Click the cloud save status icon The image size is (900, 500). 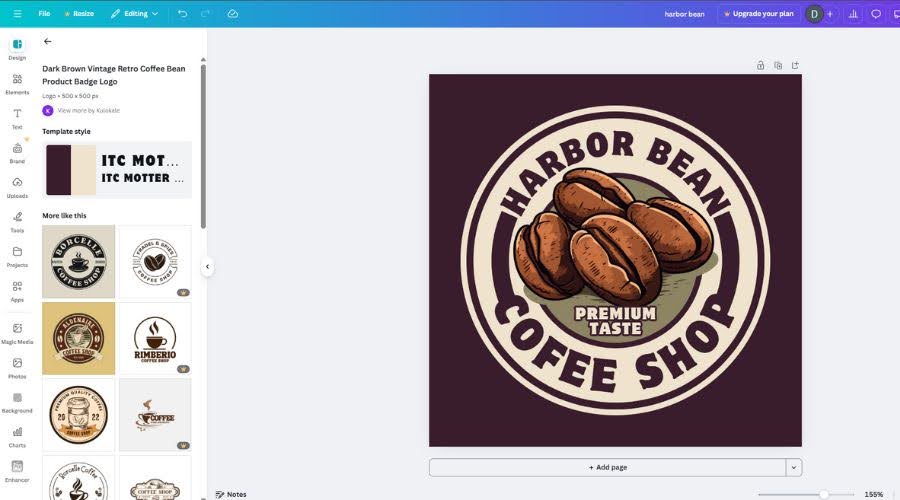(x=232, y=13)
